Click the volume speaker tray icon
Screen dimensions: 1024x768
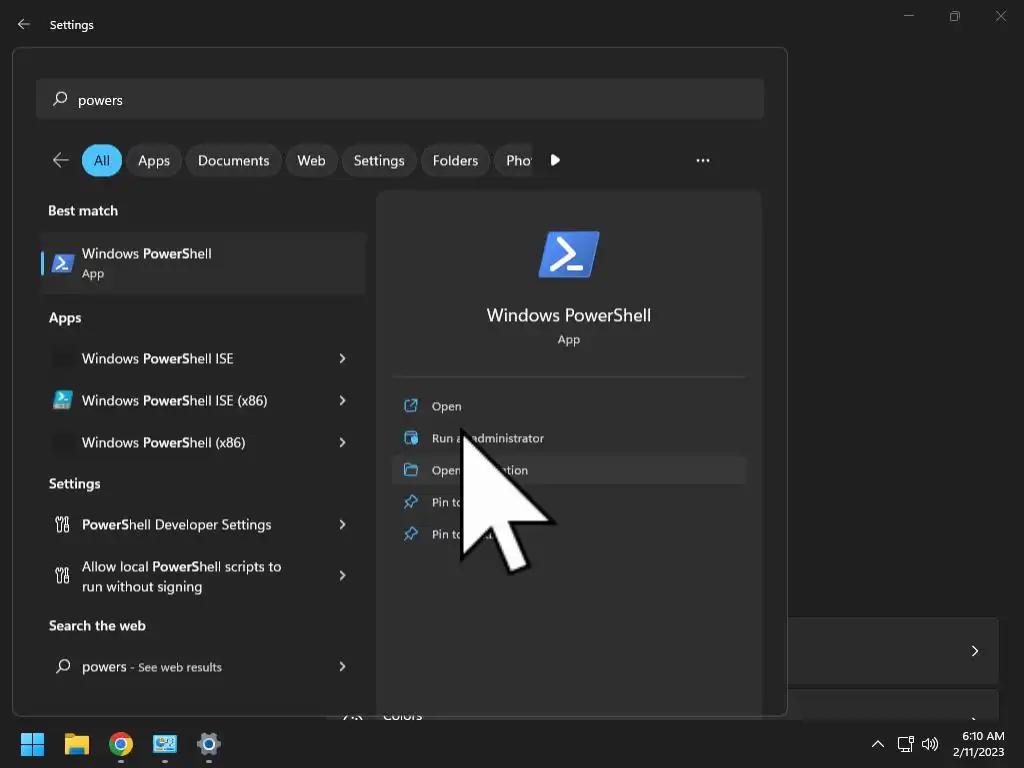click(x=929, y=744)
